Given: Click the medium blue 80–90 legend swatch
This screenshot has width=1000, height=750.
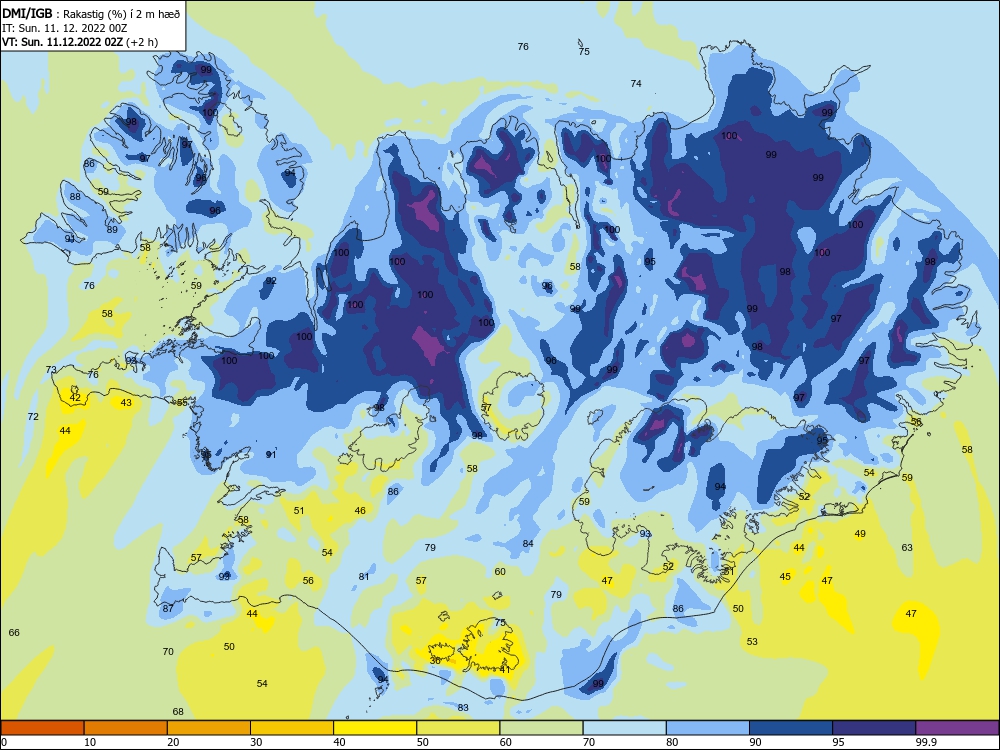Looking at the screenshot, I should 707,728.
